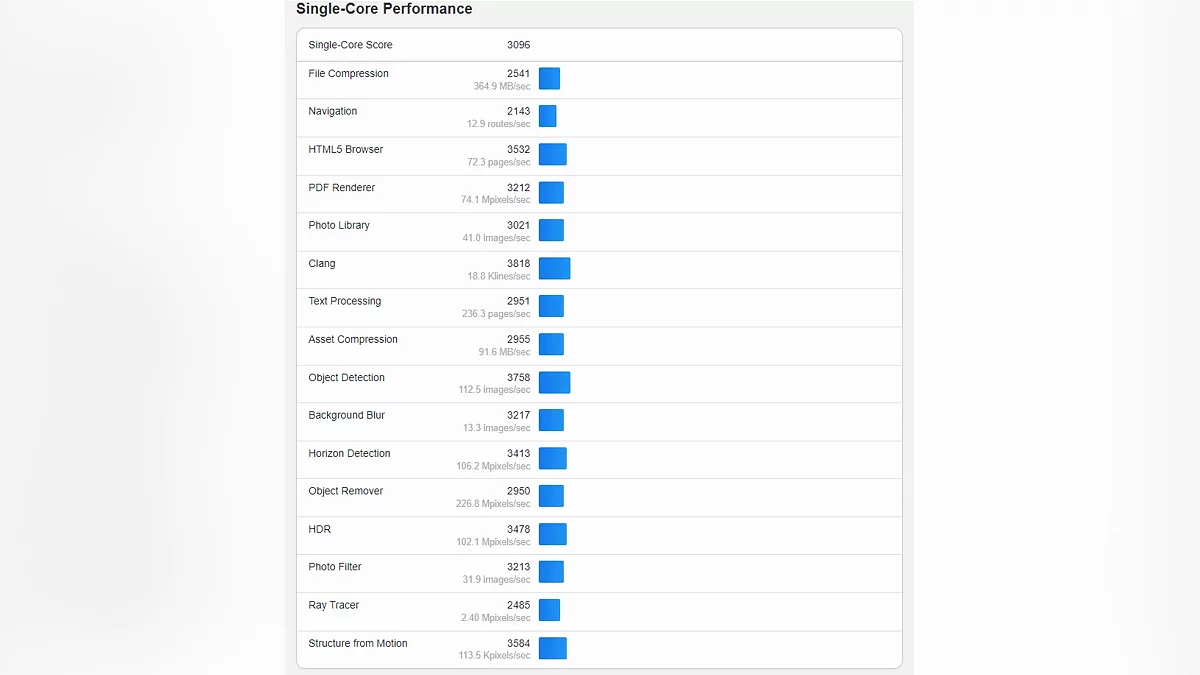Click the Object Detection score bar
Image resolution: width=1200 pixels, height=675 pixels.
pos(554,382)
